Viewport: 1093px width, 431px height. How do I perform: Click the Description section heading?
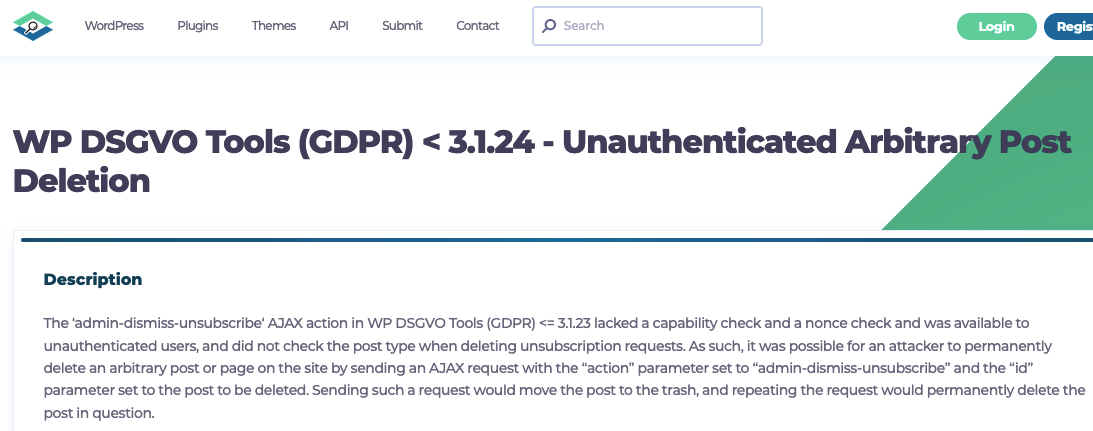93,280
